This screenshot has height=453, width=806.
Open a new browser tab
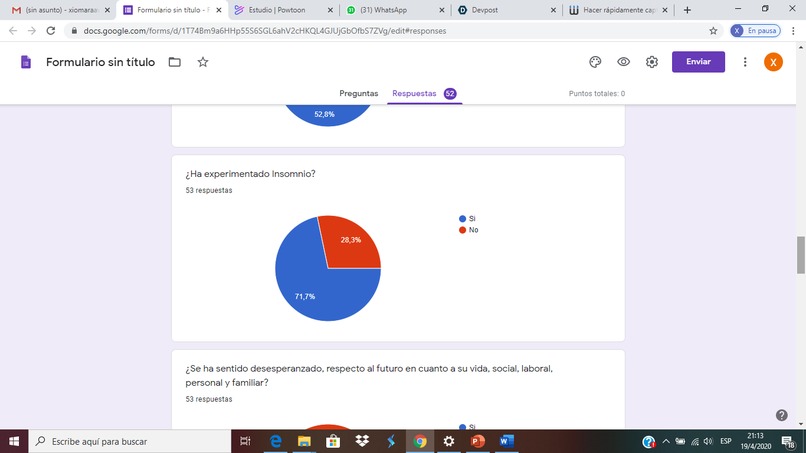coord(687,10)
